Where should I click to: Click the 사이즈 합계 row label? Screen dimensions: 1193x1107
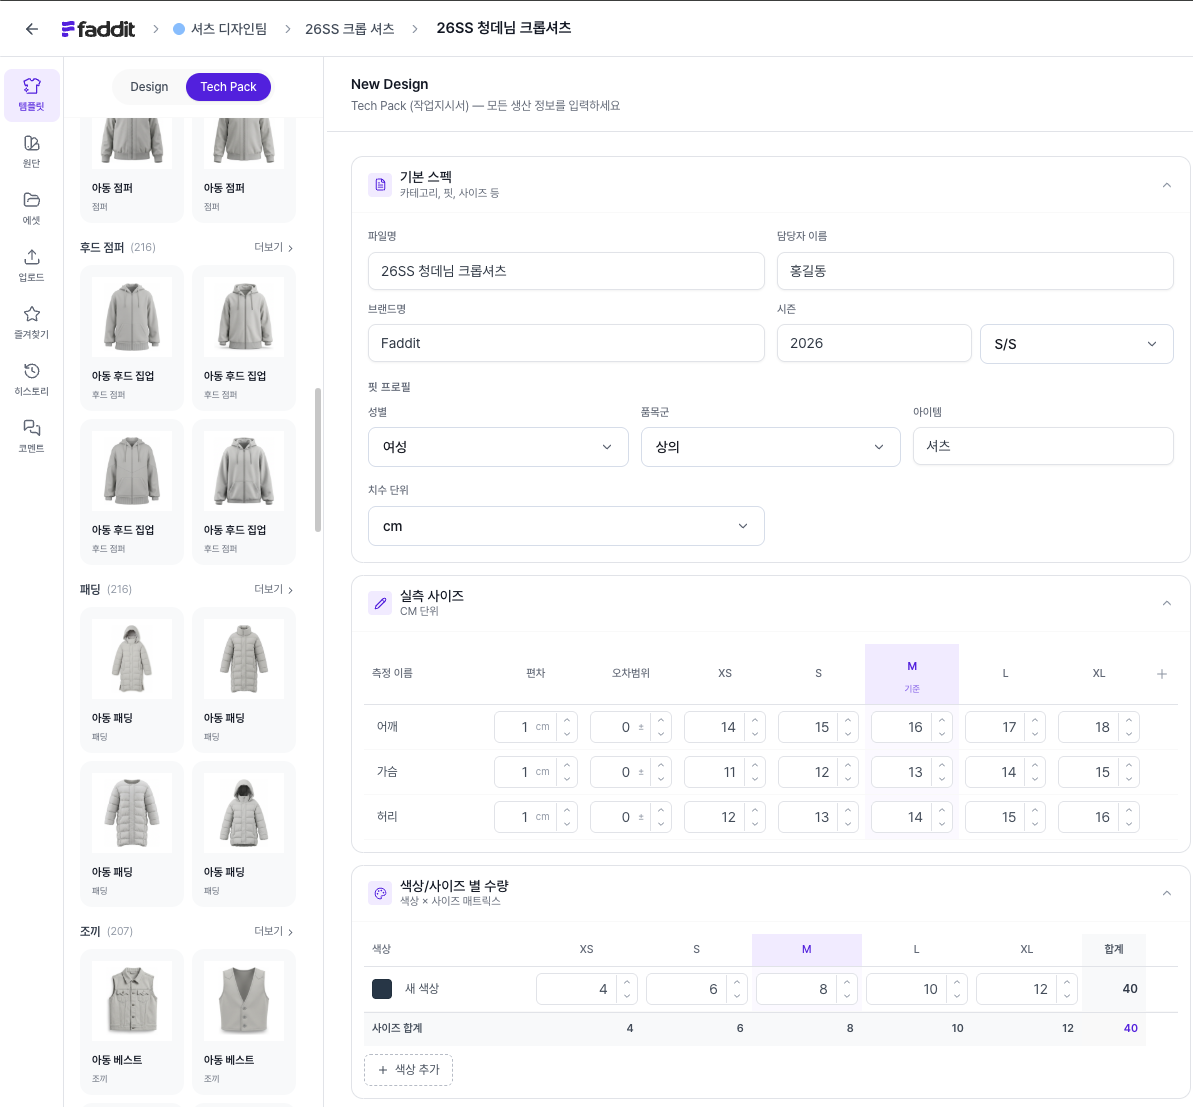(397, 1028)
